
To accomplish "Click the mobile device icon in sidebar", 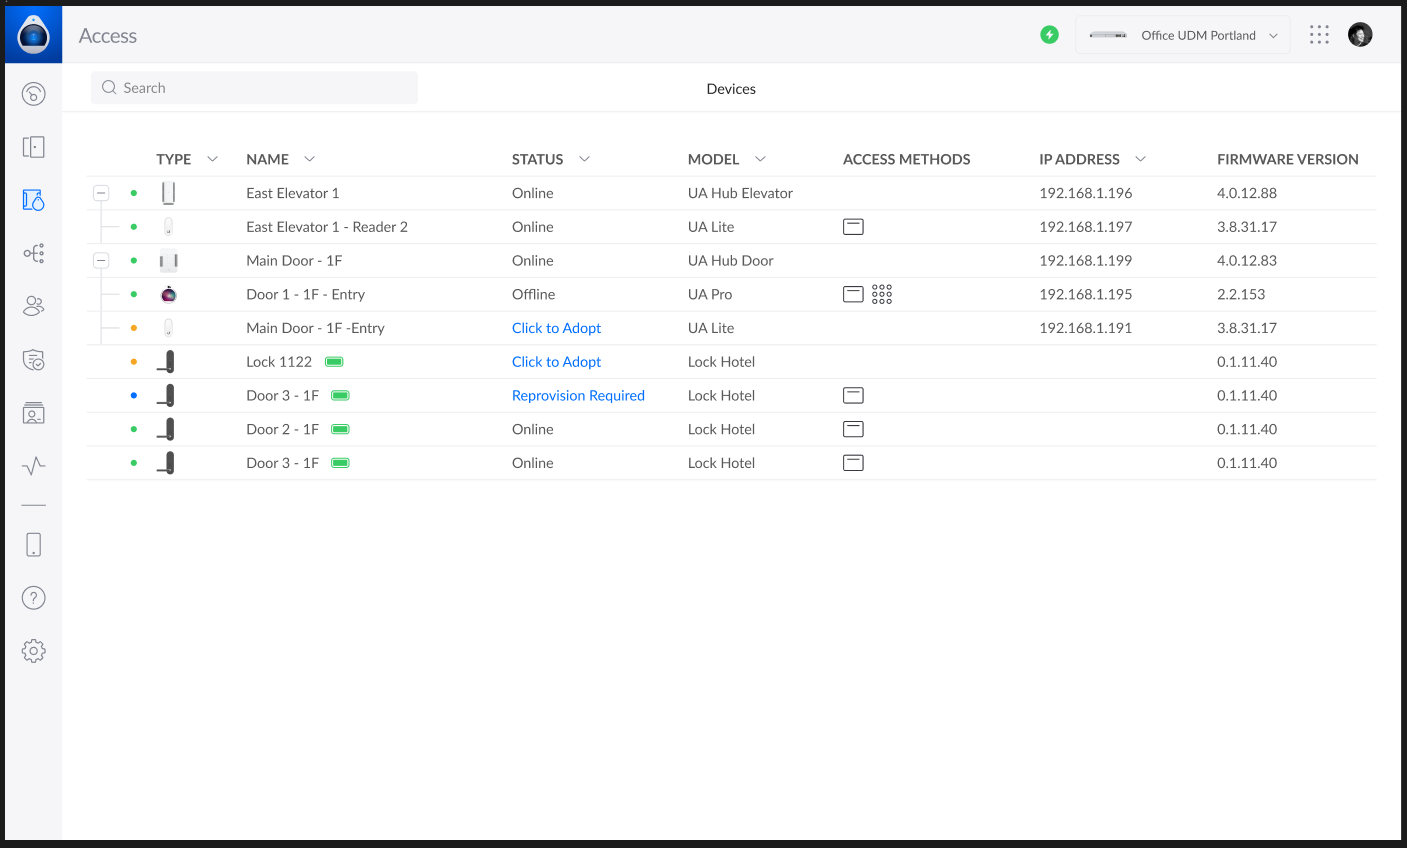I will (x=33, y=545).
